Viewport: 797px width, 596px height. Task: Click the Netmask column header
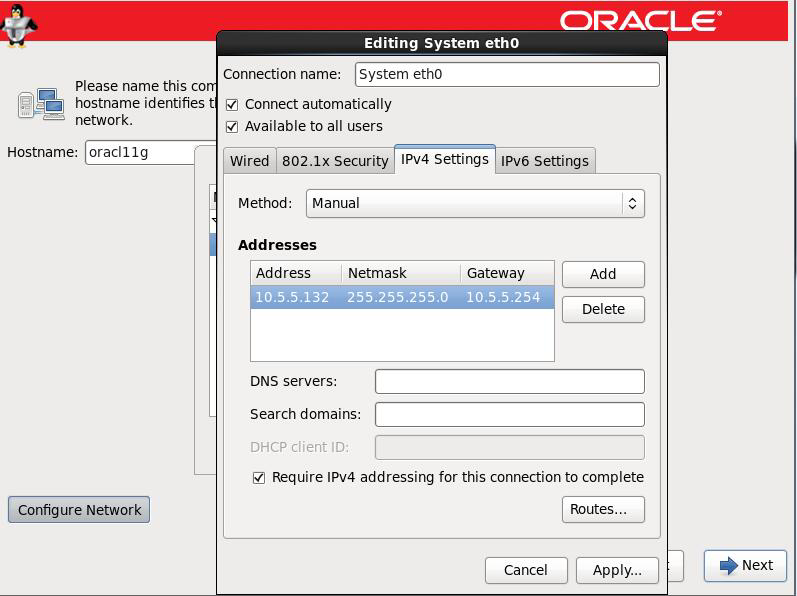point(401,273)
